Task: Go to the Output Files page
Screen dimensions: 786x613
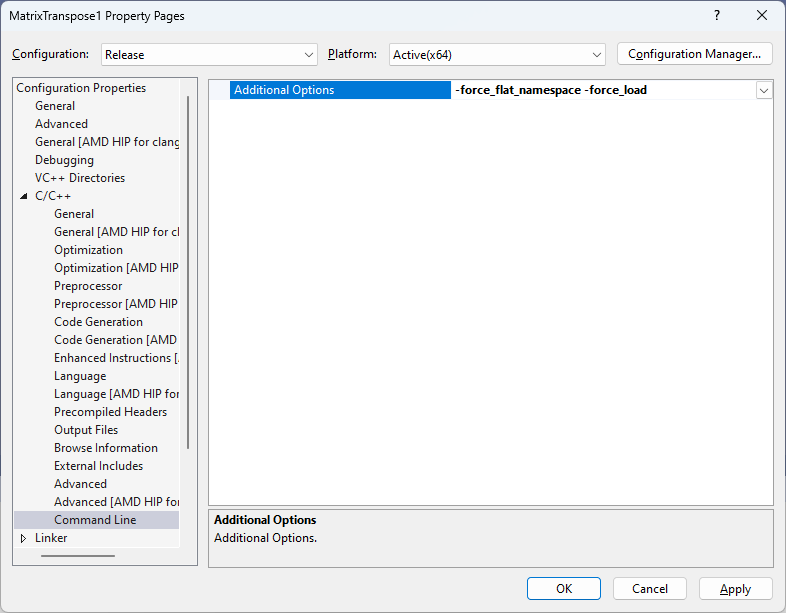Action: (86, 430)
